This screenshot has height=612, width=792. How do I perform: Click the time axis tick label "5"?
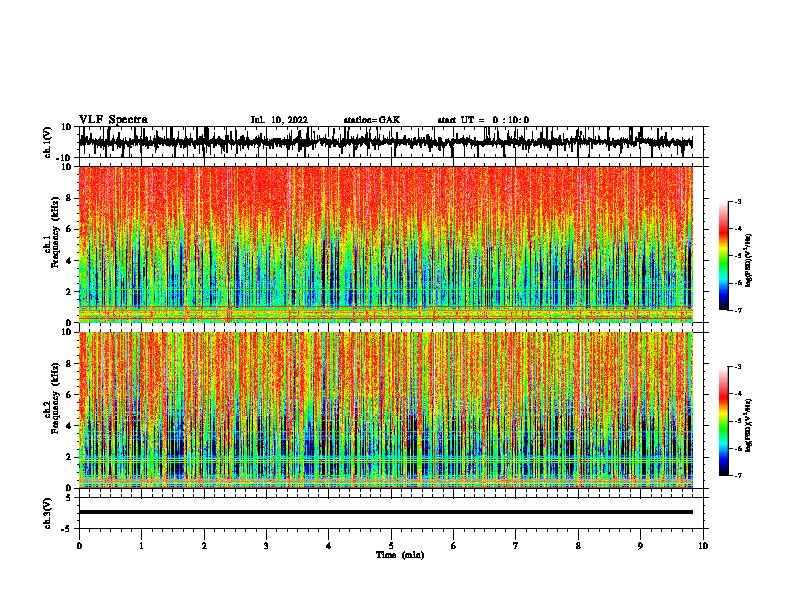pyautogui.click(x=391, y=546)
